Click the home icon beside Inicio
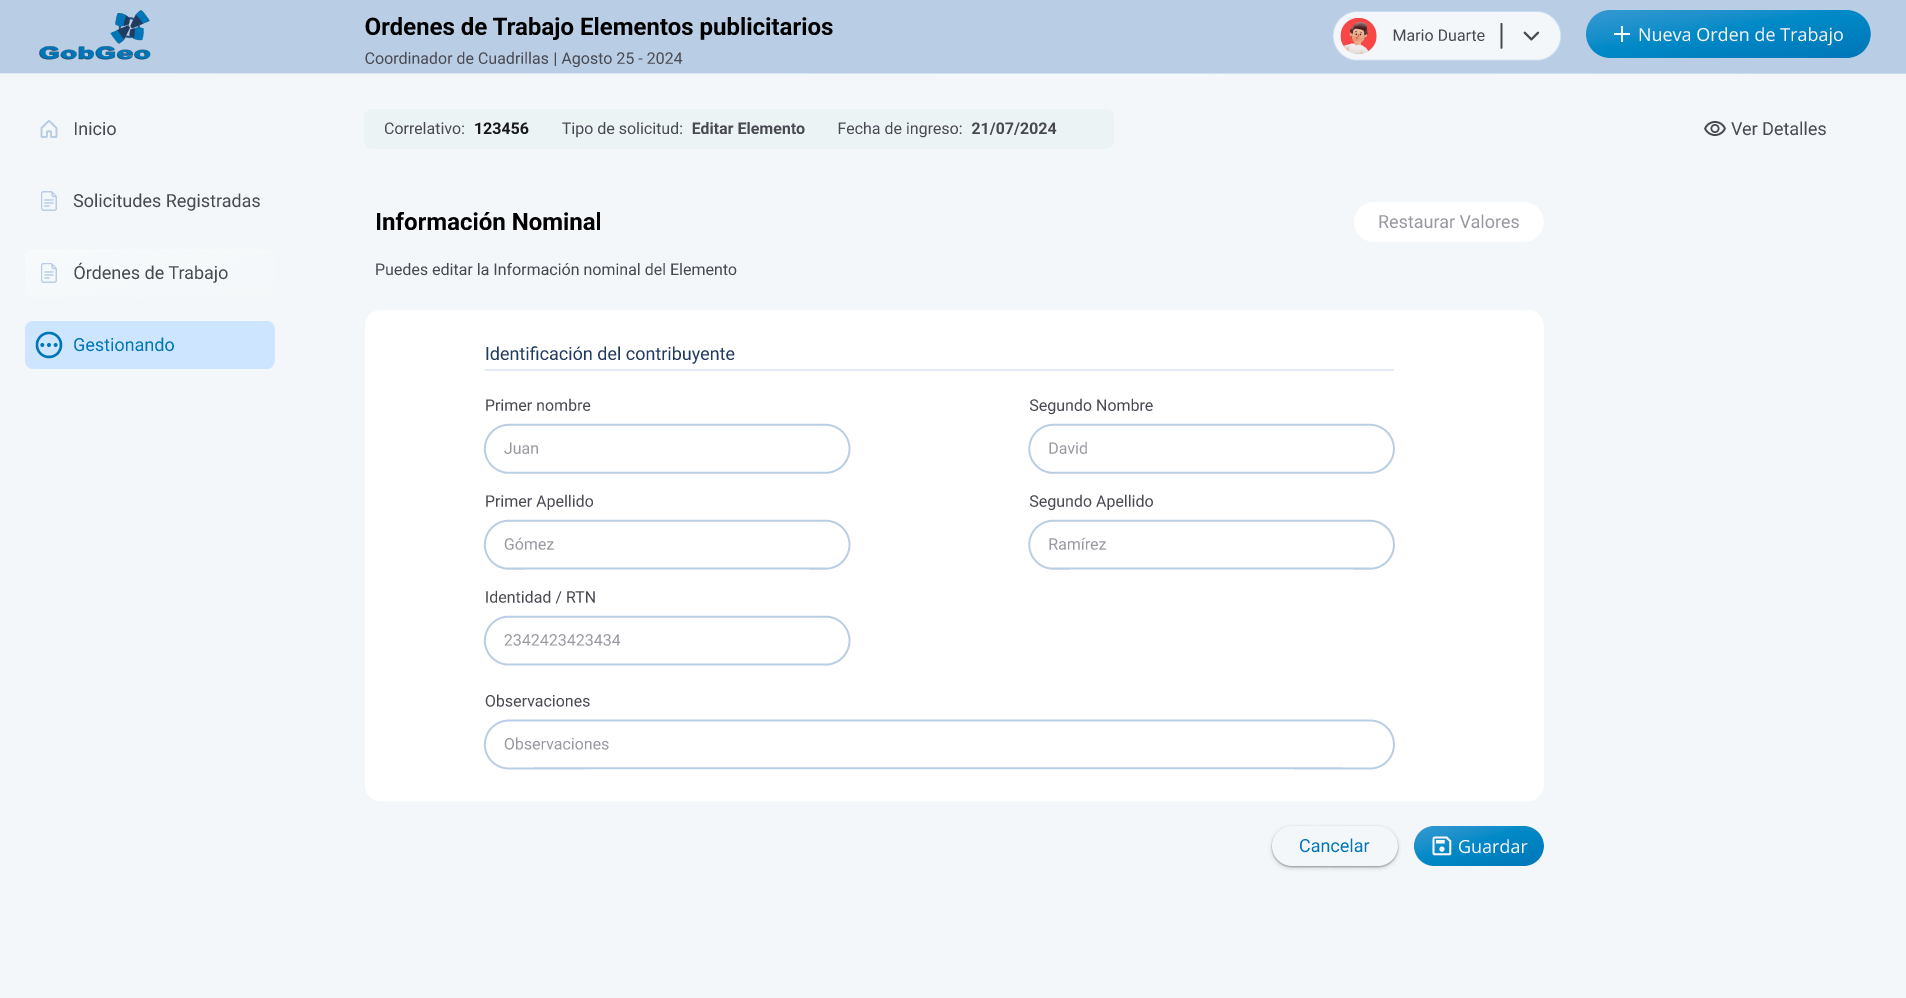 pos(49,129)
